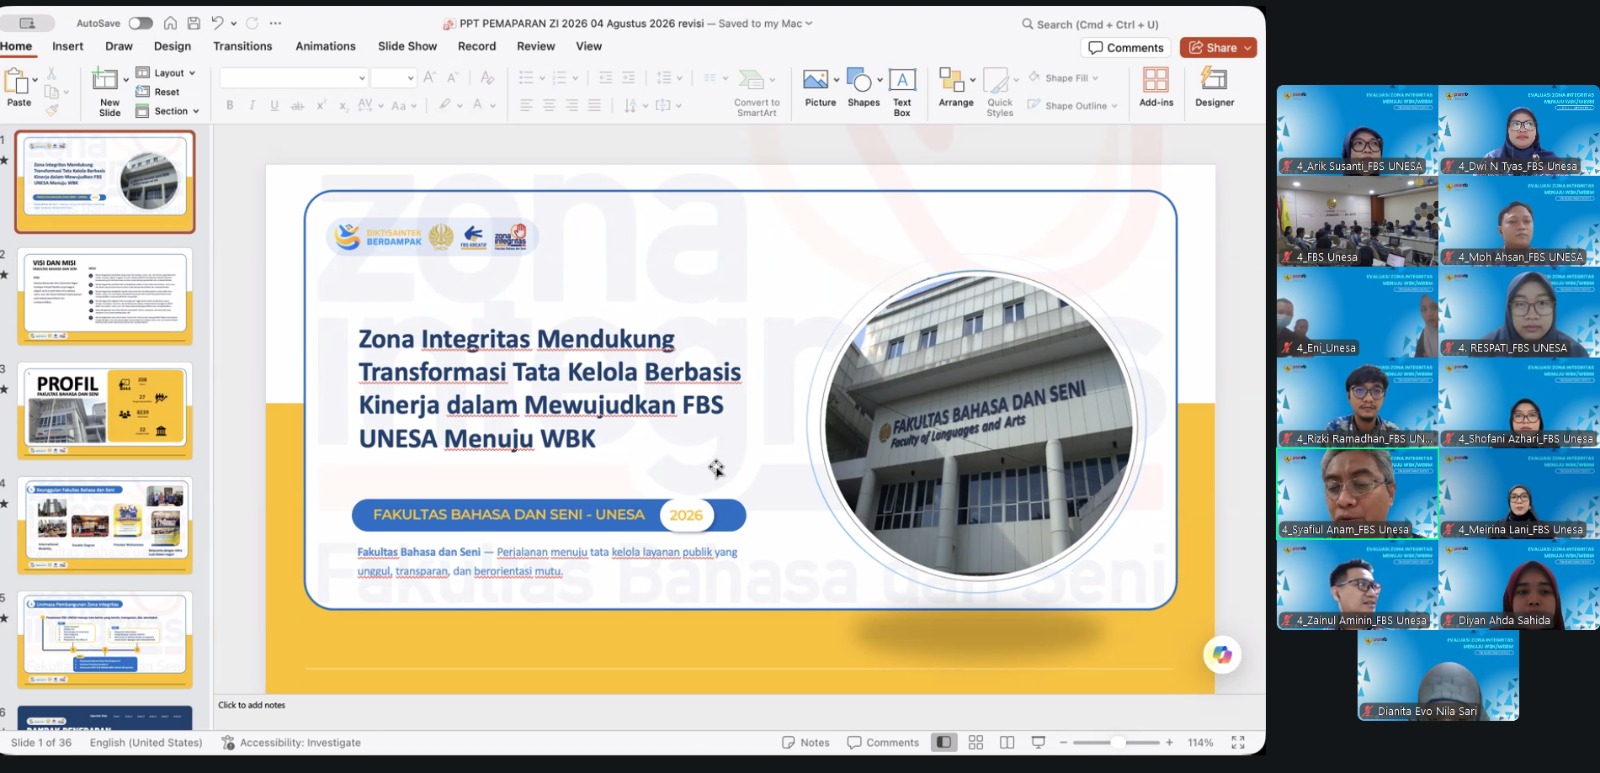This screenshot has width=1600, height=773.
Task: Expand the Arrange dropdown arrow
Action: click(973, 80)
